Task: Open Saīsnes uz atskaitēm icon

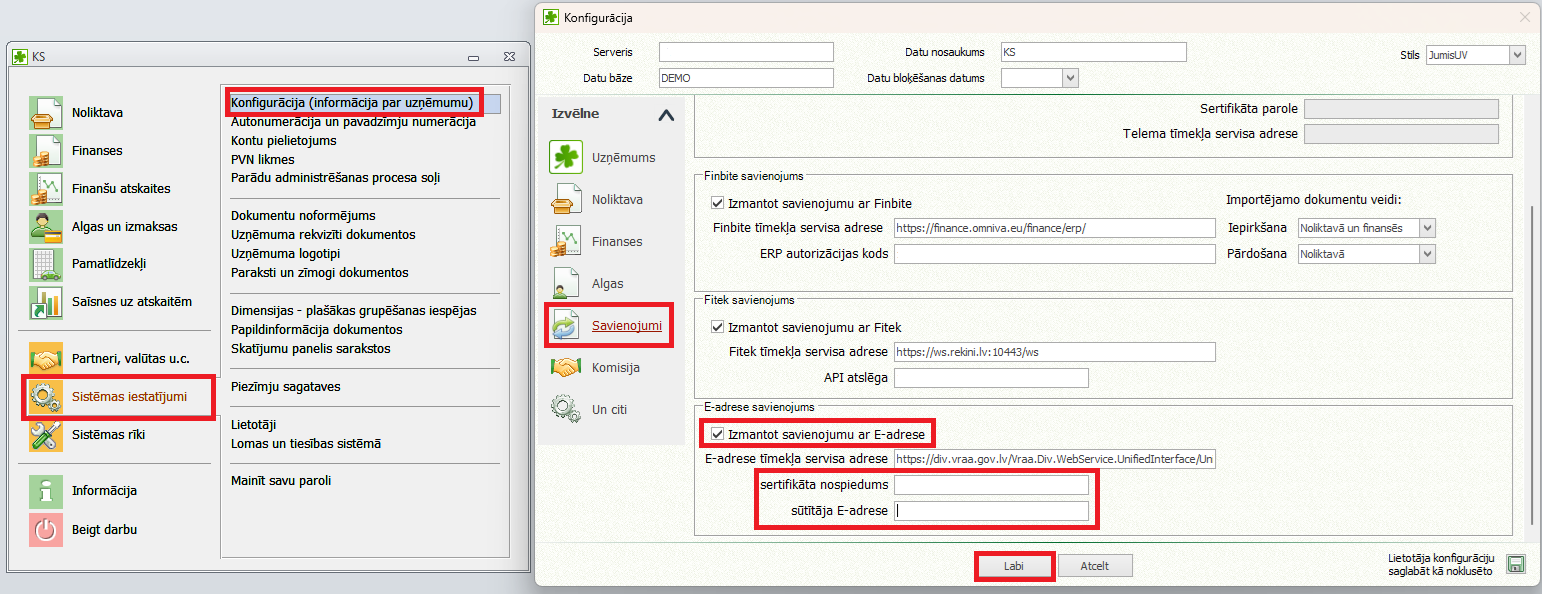Action: tap(46, 302)
